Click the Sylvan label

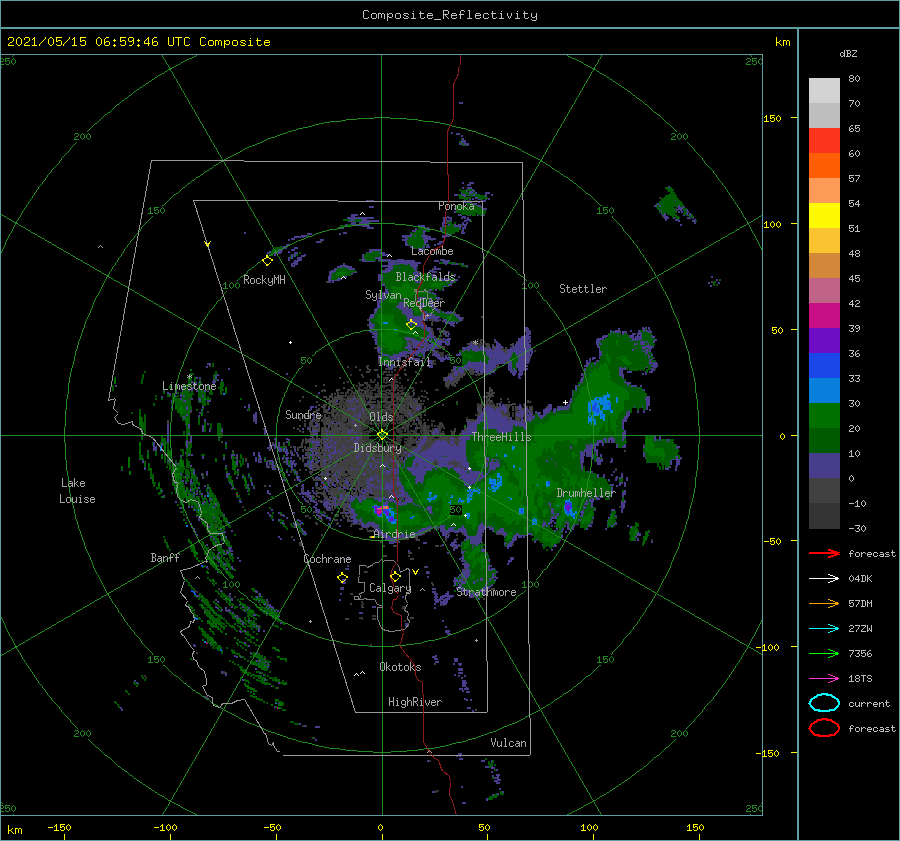(383, 295)
